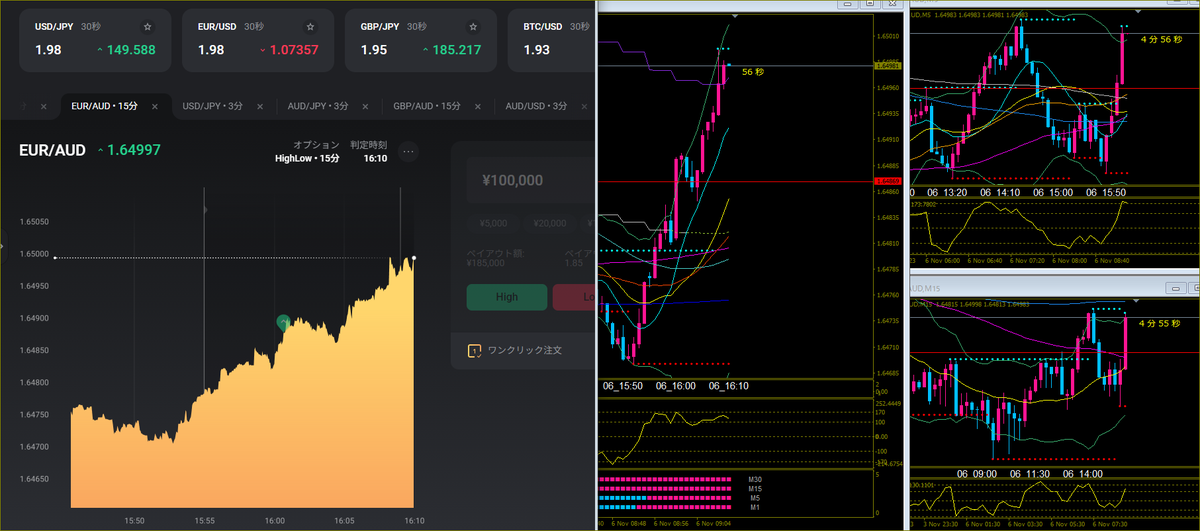
Task: Click the green trade entry marker on EUR/AUD chart
Action: (283, 322)
